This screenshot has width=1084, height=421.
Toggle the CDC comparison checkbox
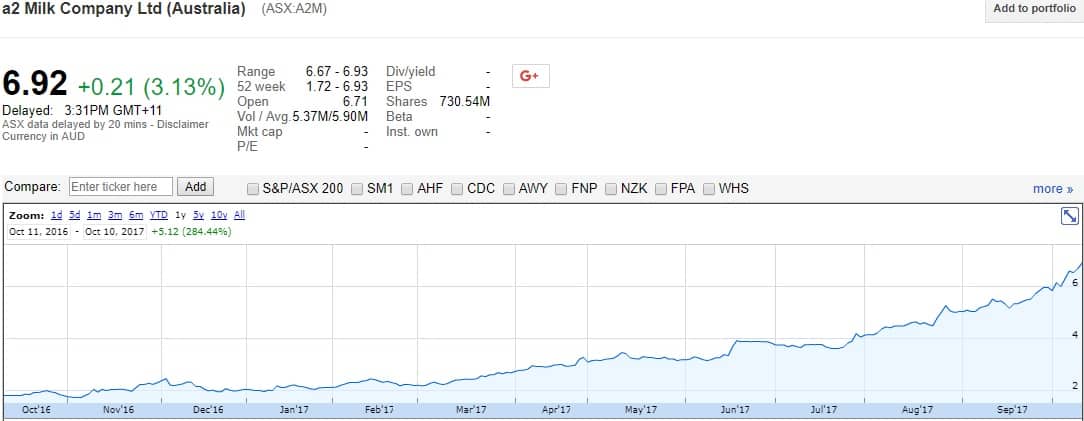pos(458,188)
